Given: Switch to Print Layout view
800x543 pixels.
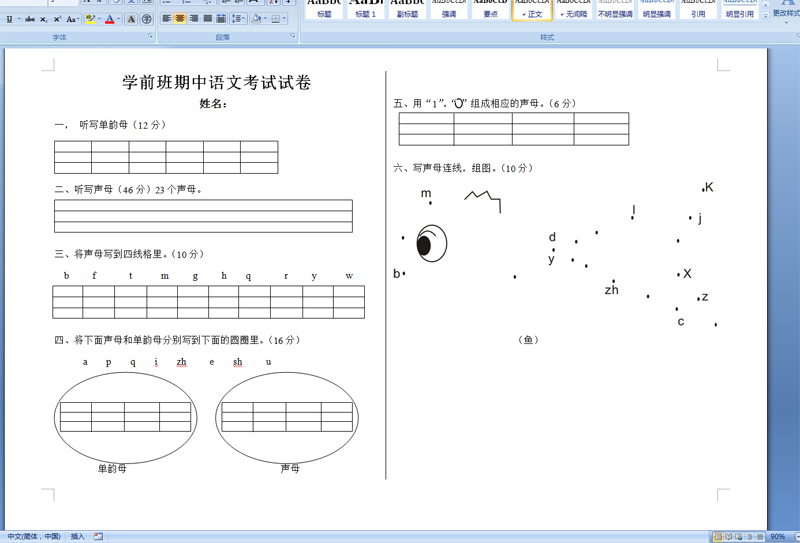Looking at the screenshot, I should pyautogui.click(x=718, y=536).
